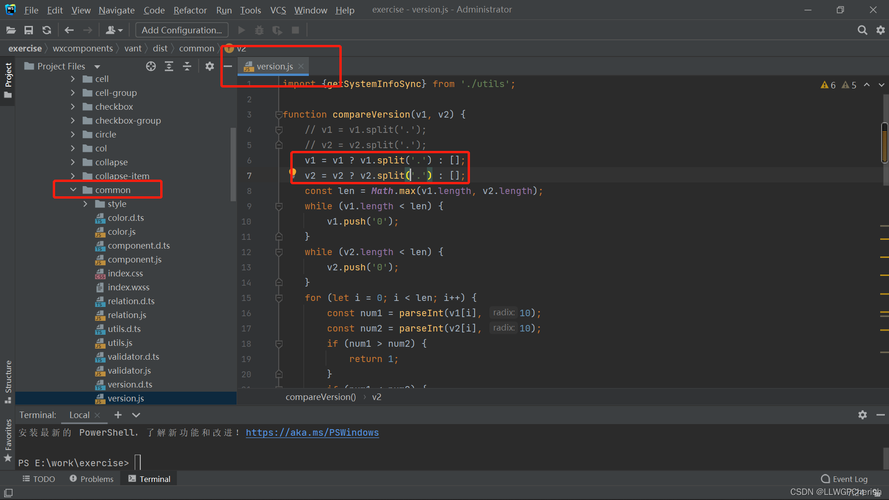889x500 pixels.
Task: Open the aka.ms/PSWindows link
Action: tap(312, 433)
